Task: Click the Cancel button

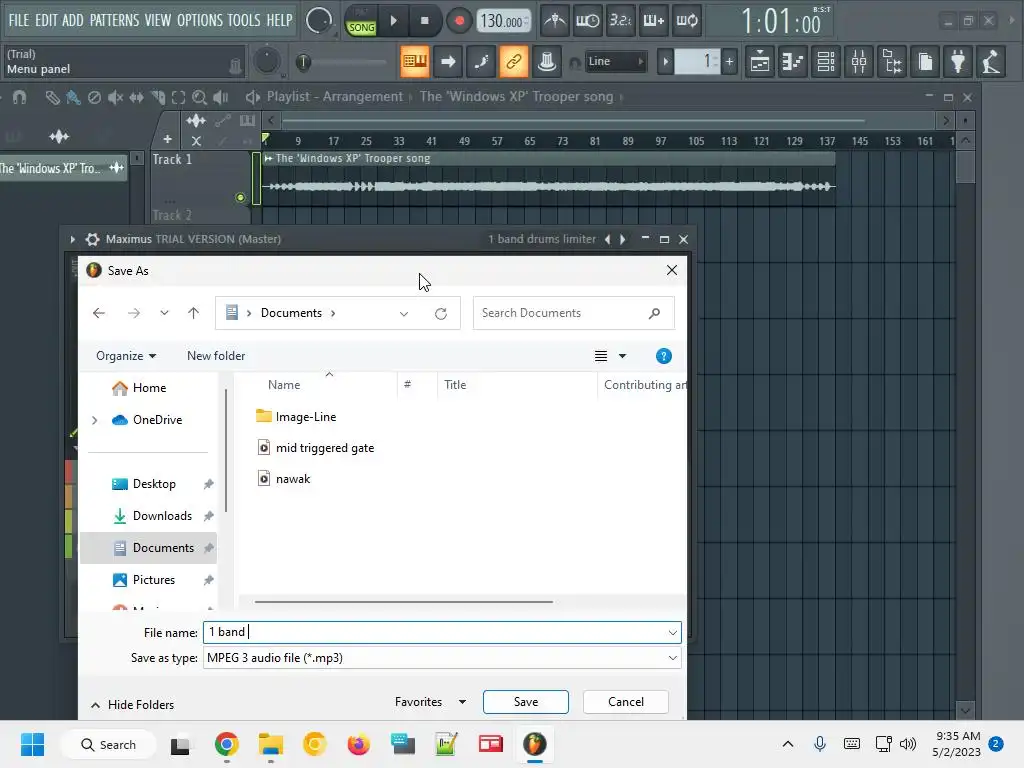Action: click(626, 702)
